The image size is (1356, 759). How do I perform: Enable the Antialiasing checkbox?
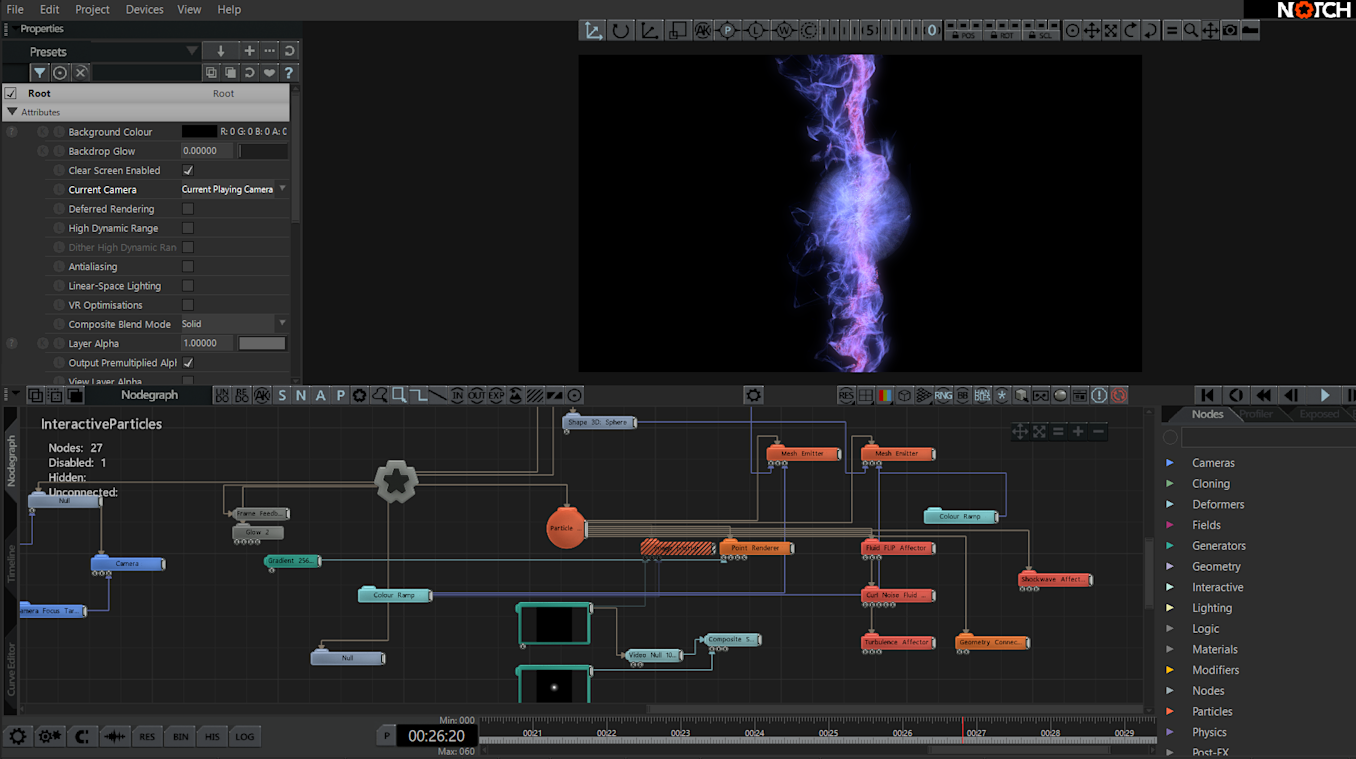click(187, 267)
